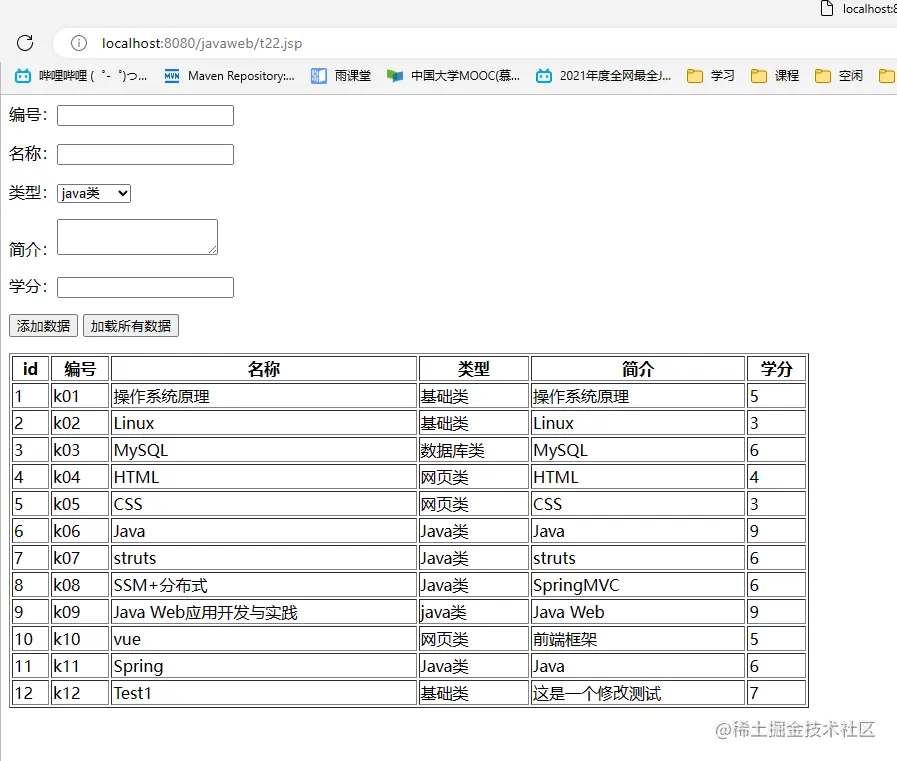The image size is (897, 761).
Task: Open the Maven Repository bookmark
Action: tap(229, 76)
